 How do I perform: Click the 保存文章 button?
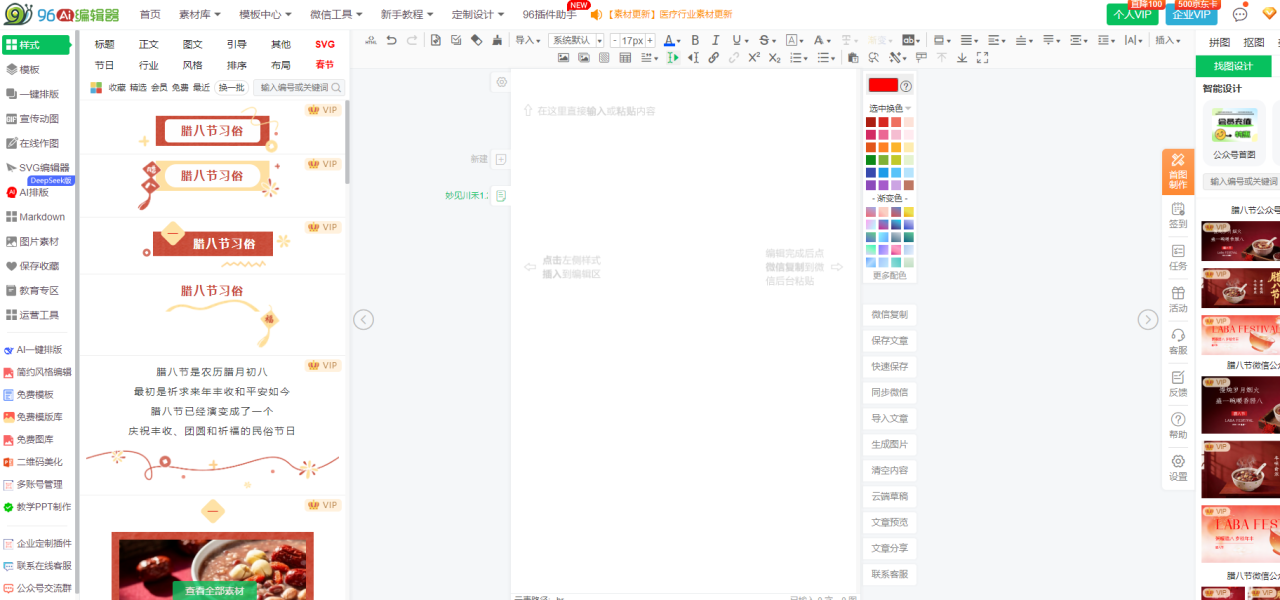pyautogui.click(x=889, y=341)
